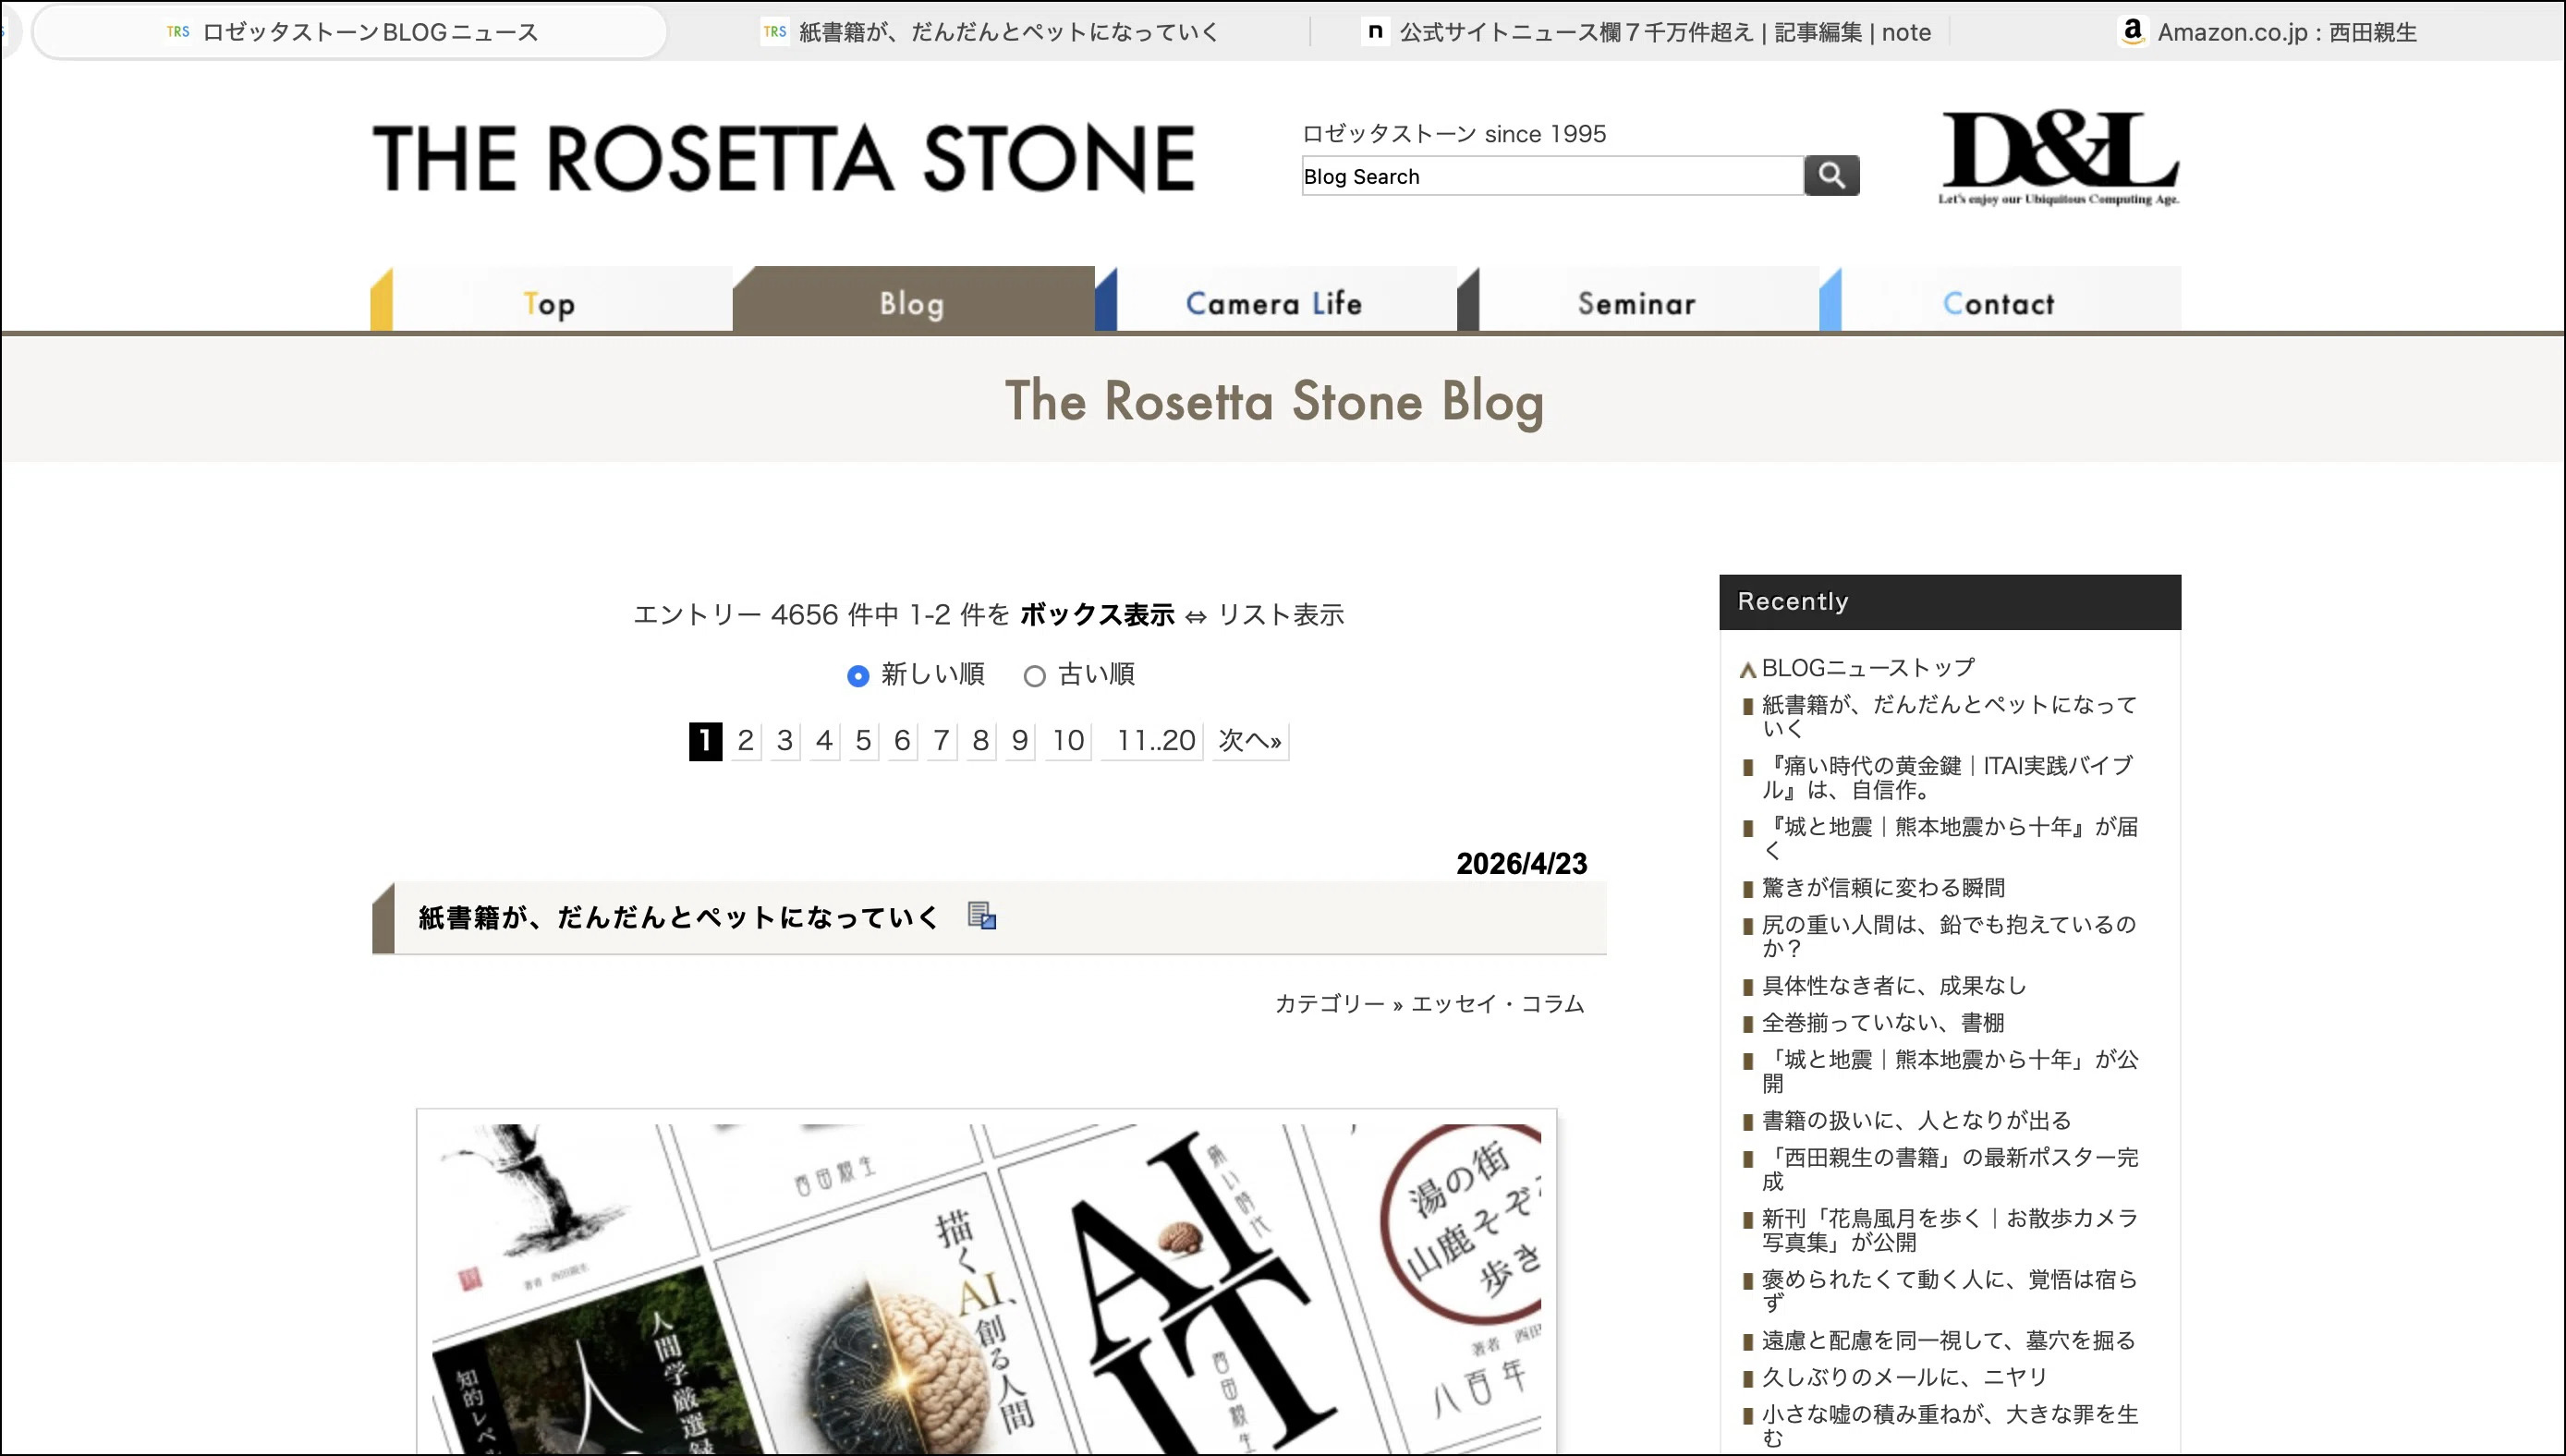The height and width of the screenshot is (1456, 2566).
Task: Open sidebar link 尻の重い人間は、鉛でも抱えているのか？
Action: coord(1949,936)
